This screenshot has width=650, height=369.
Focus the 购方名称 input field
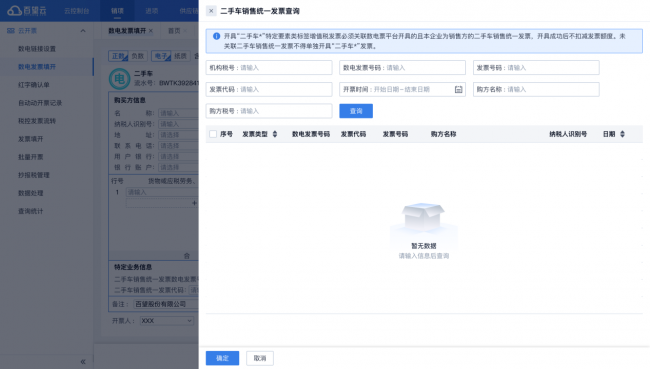(x=536, y=89)
